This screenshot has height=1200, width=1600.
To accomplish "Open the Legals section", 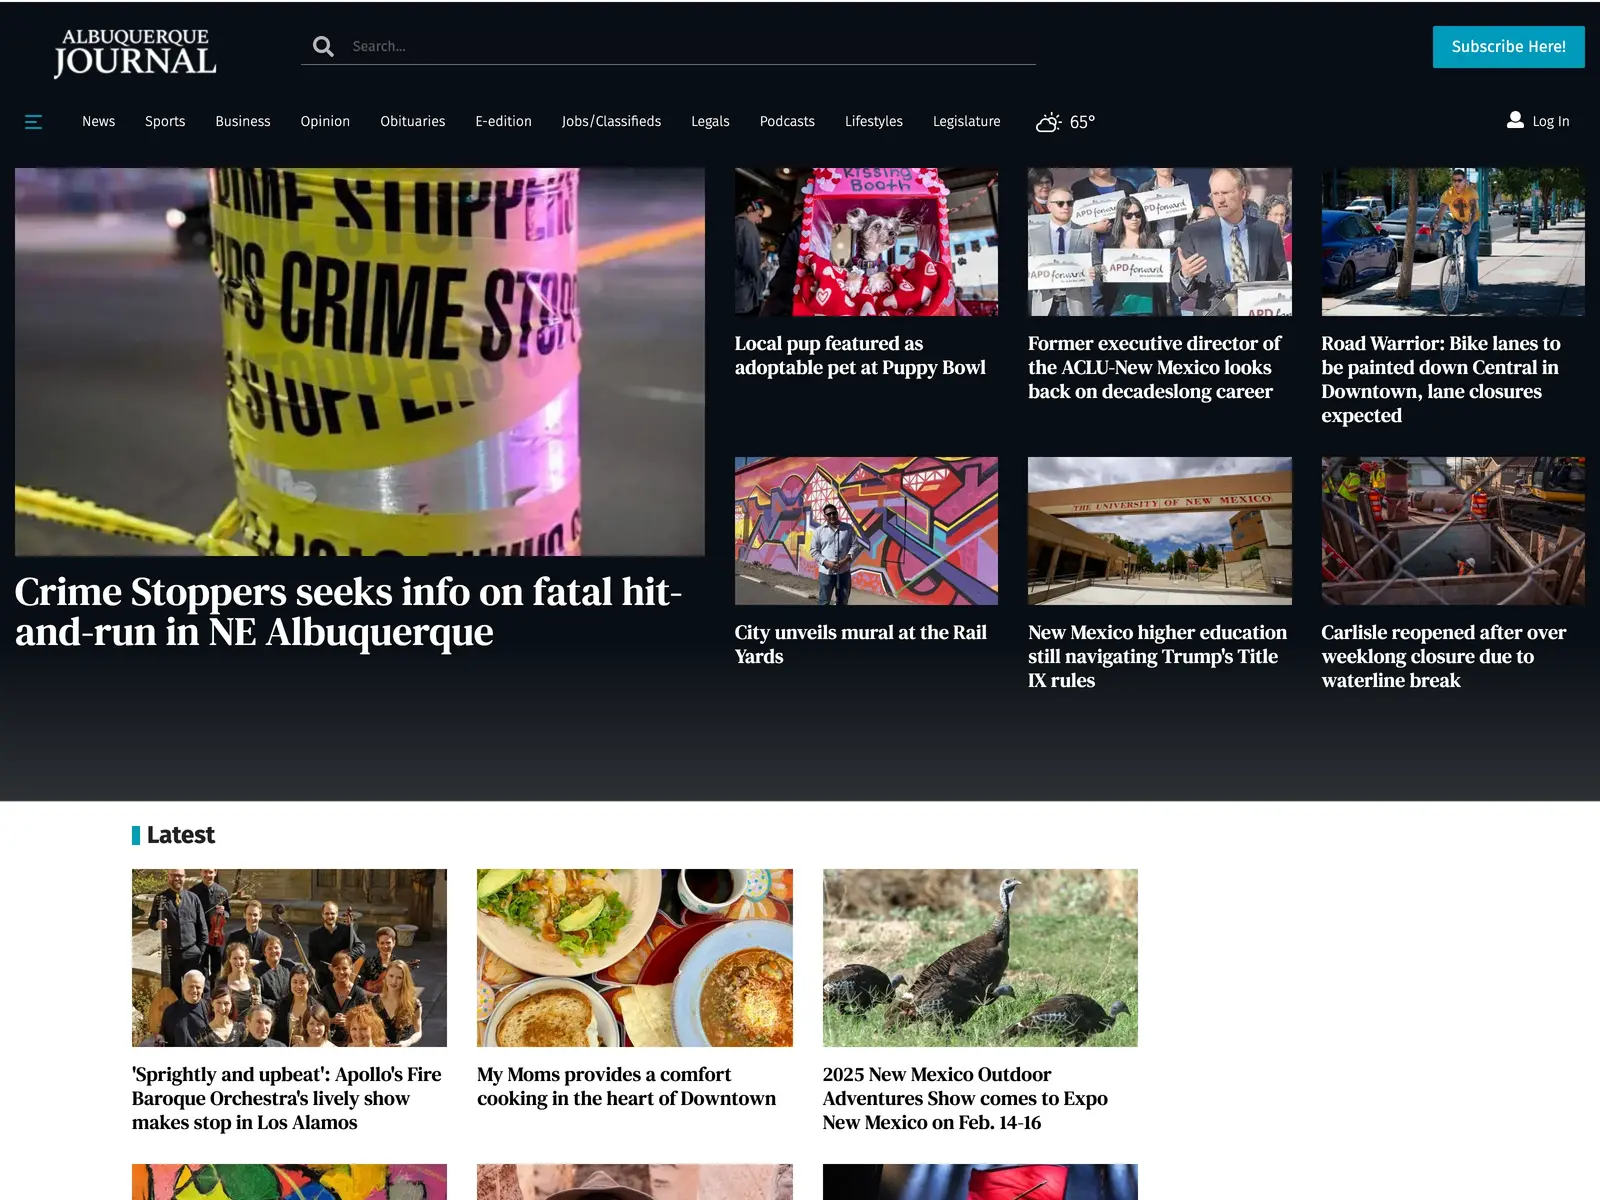I will tap(710, 121).
